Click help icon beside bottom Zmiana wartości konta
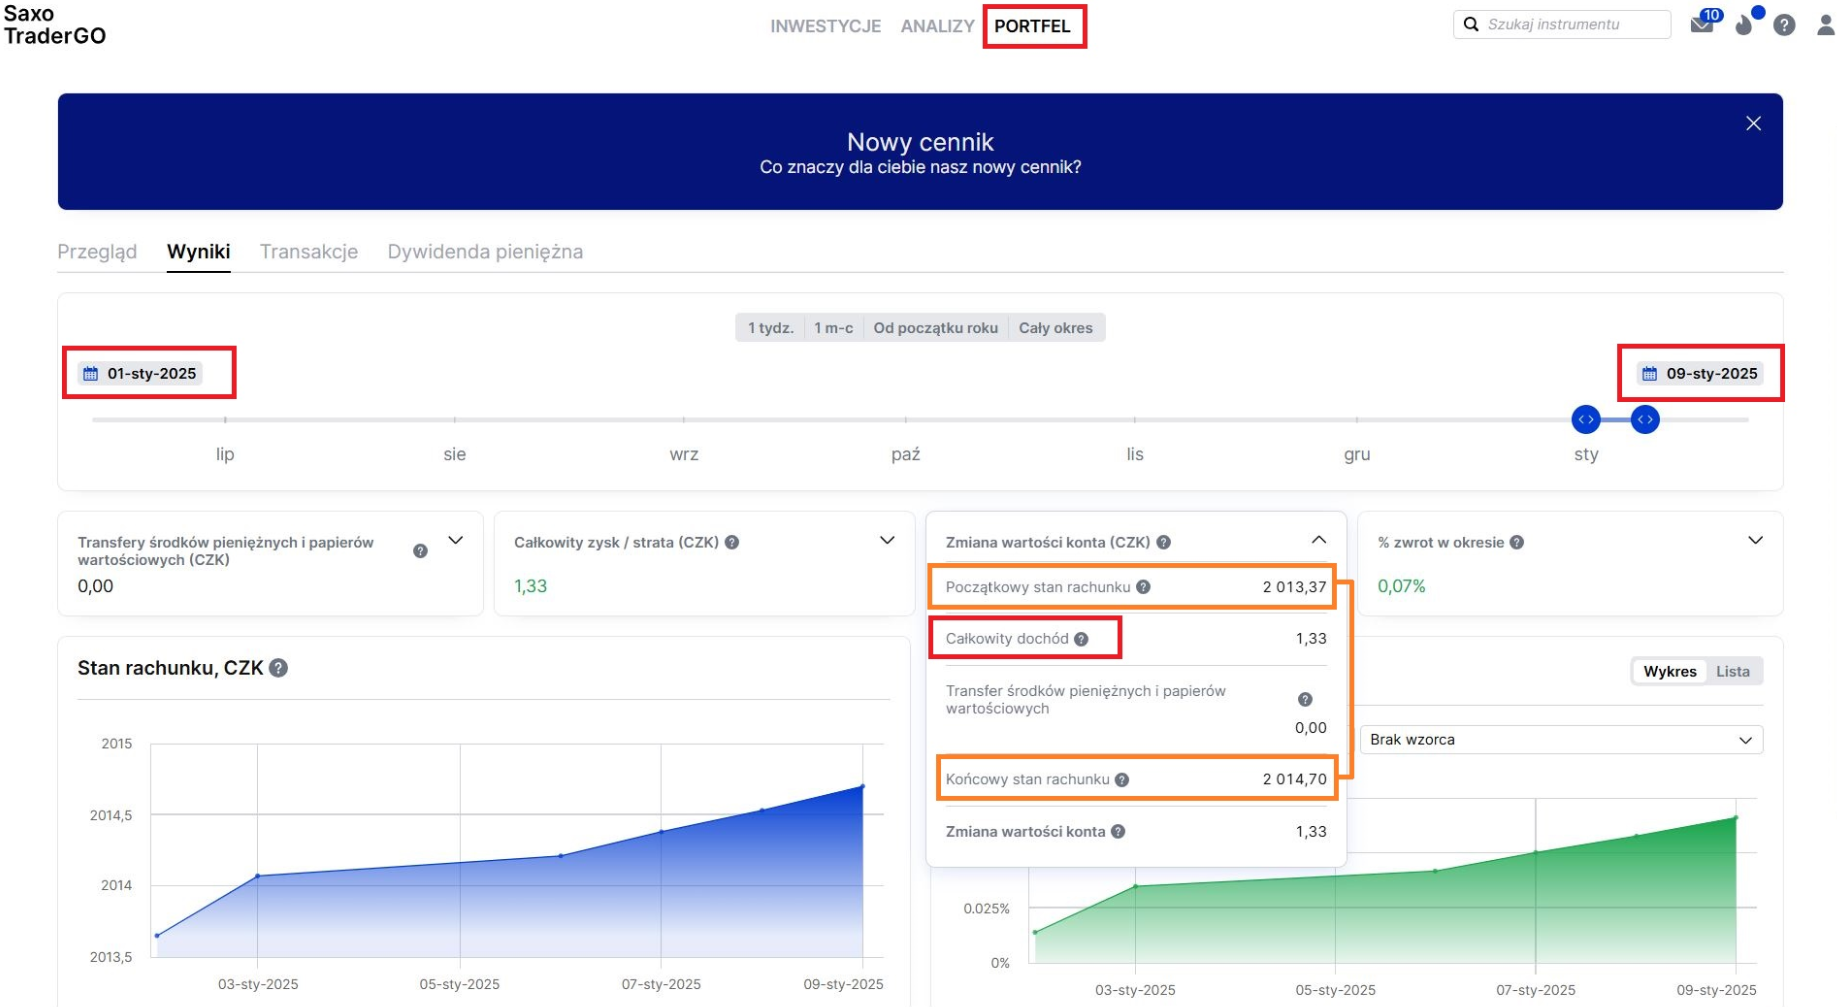 click(x=1118, y=831)
